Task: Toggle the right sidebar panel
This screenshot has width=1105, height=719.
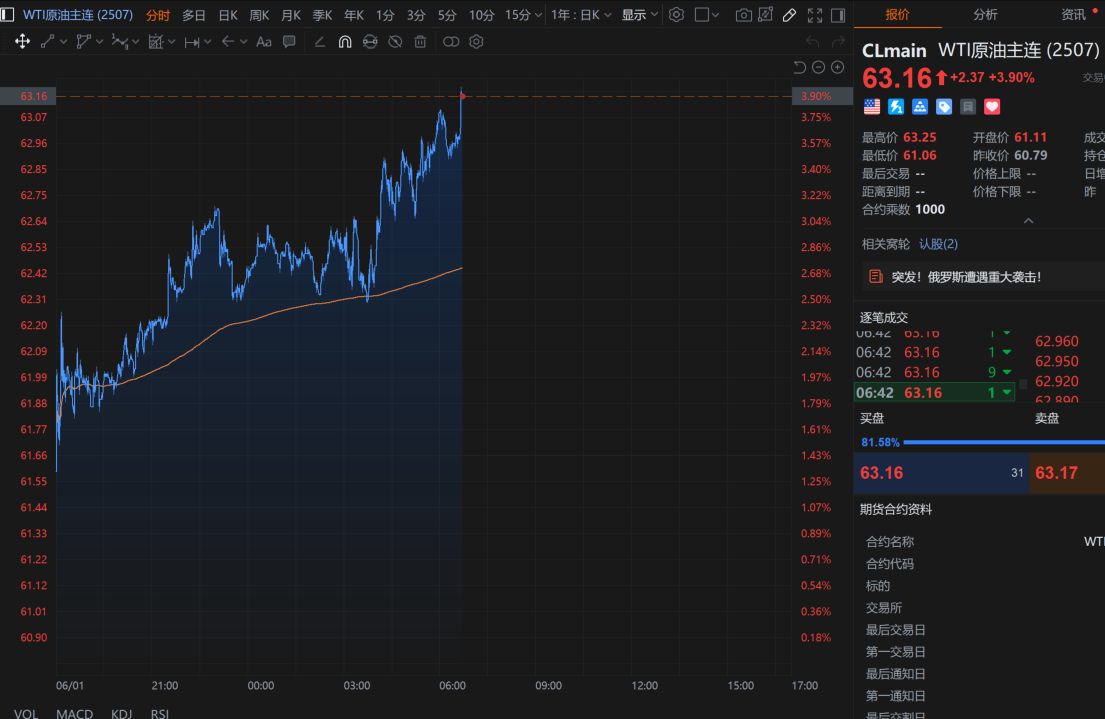Action: pos(837,15)
